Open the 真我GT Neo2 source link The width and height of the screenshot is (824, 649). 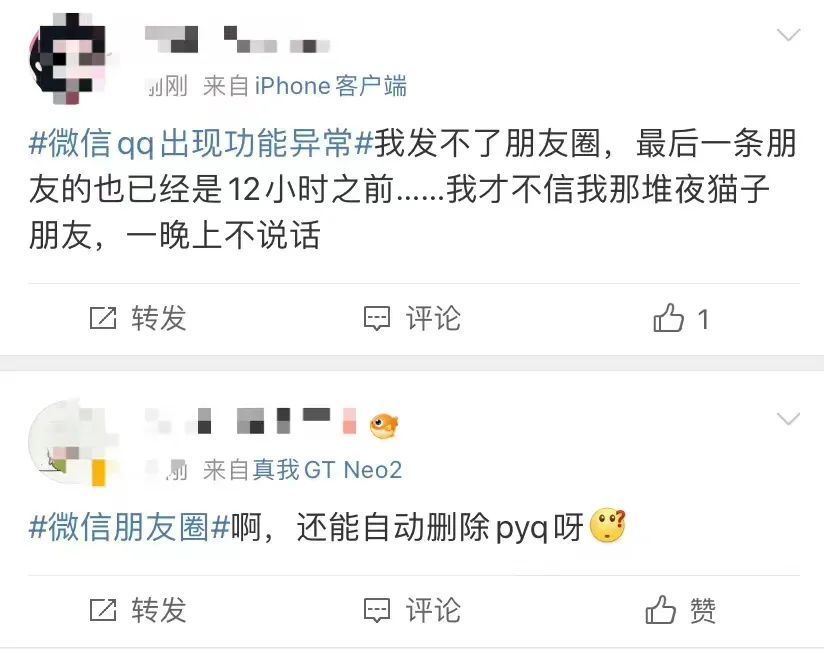click(x=327, y=470)
